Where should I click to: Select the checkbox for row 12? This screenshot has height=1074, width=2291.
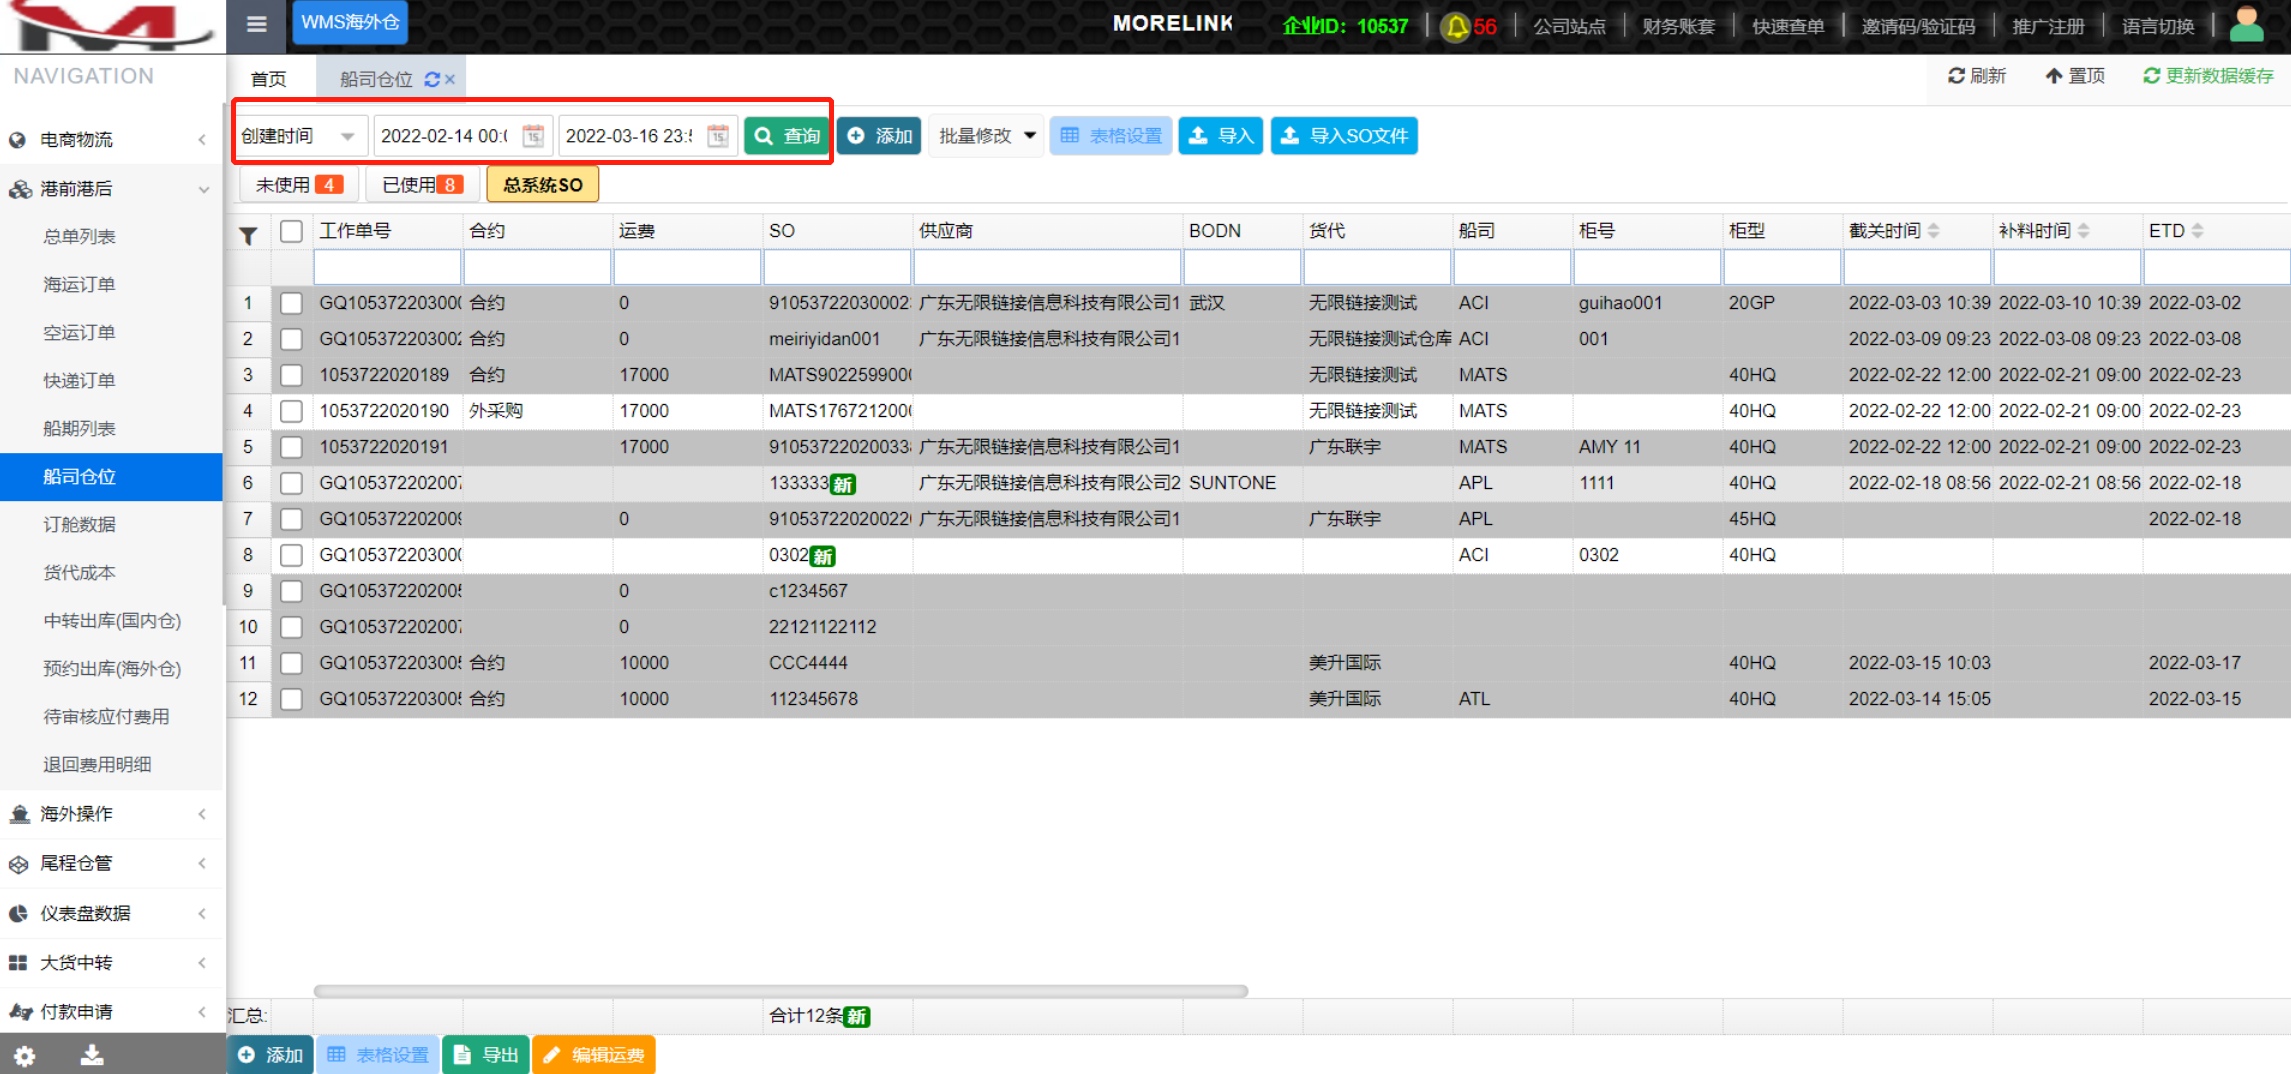coord(291,699)
